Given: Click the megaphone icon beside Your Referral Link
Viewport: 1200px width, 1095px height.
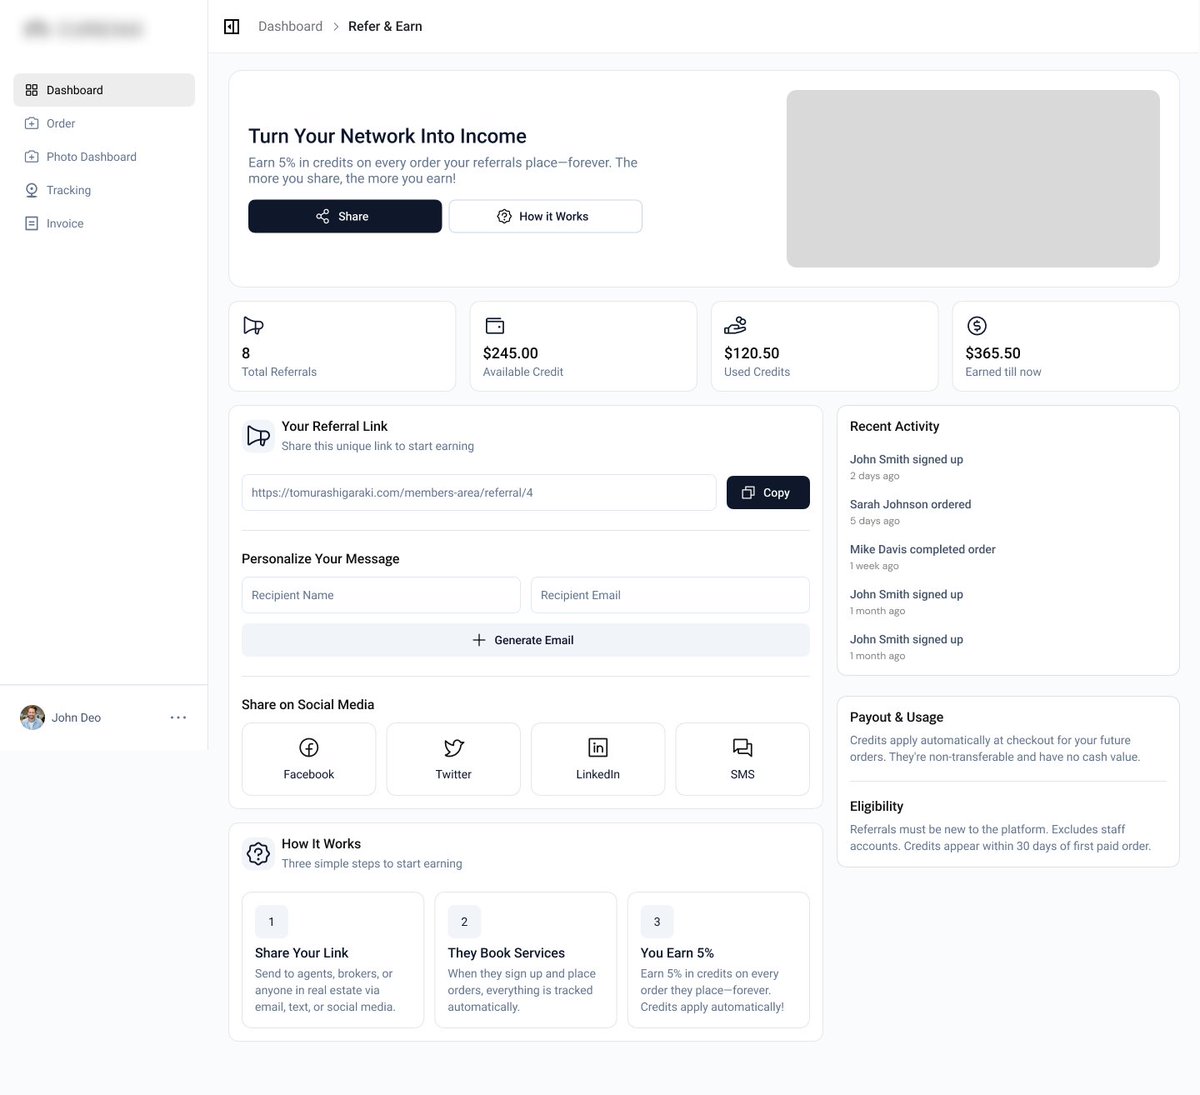Looking at the screenshot, I should [258, 436].
